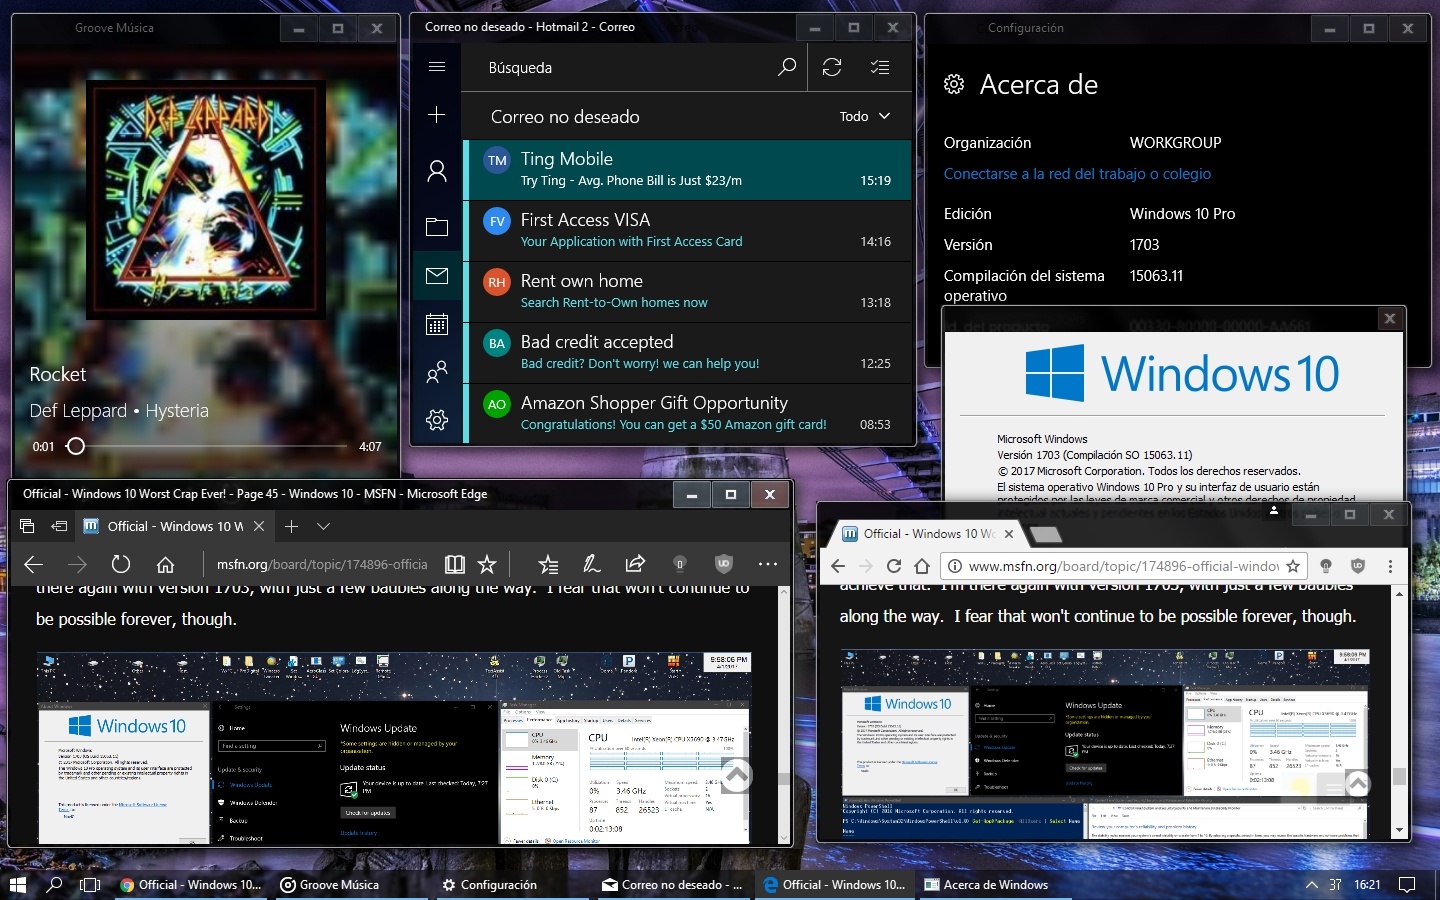Image resolution: width=1440 pixels, height=900 pixels.
Task: Click the new mail plus icon
Action: click(436, 115)
